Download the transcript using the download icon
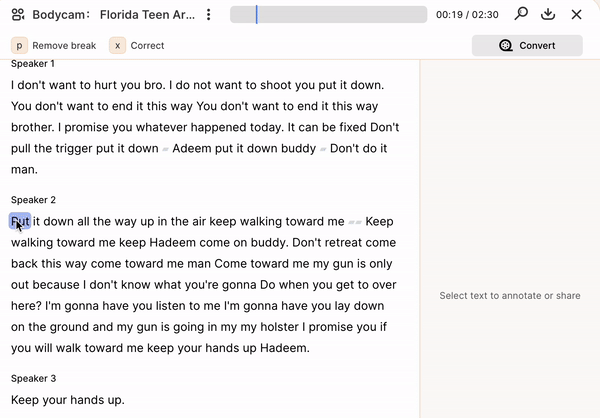The height and width of the screenshot is (418, 600). tap(548, 14)
